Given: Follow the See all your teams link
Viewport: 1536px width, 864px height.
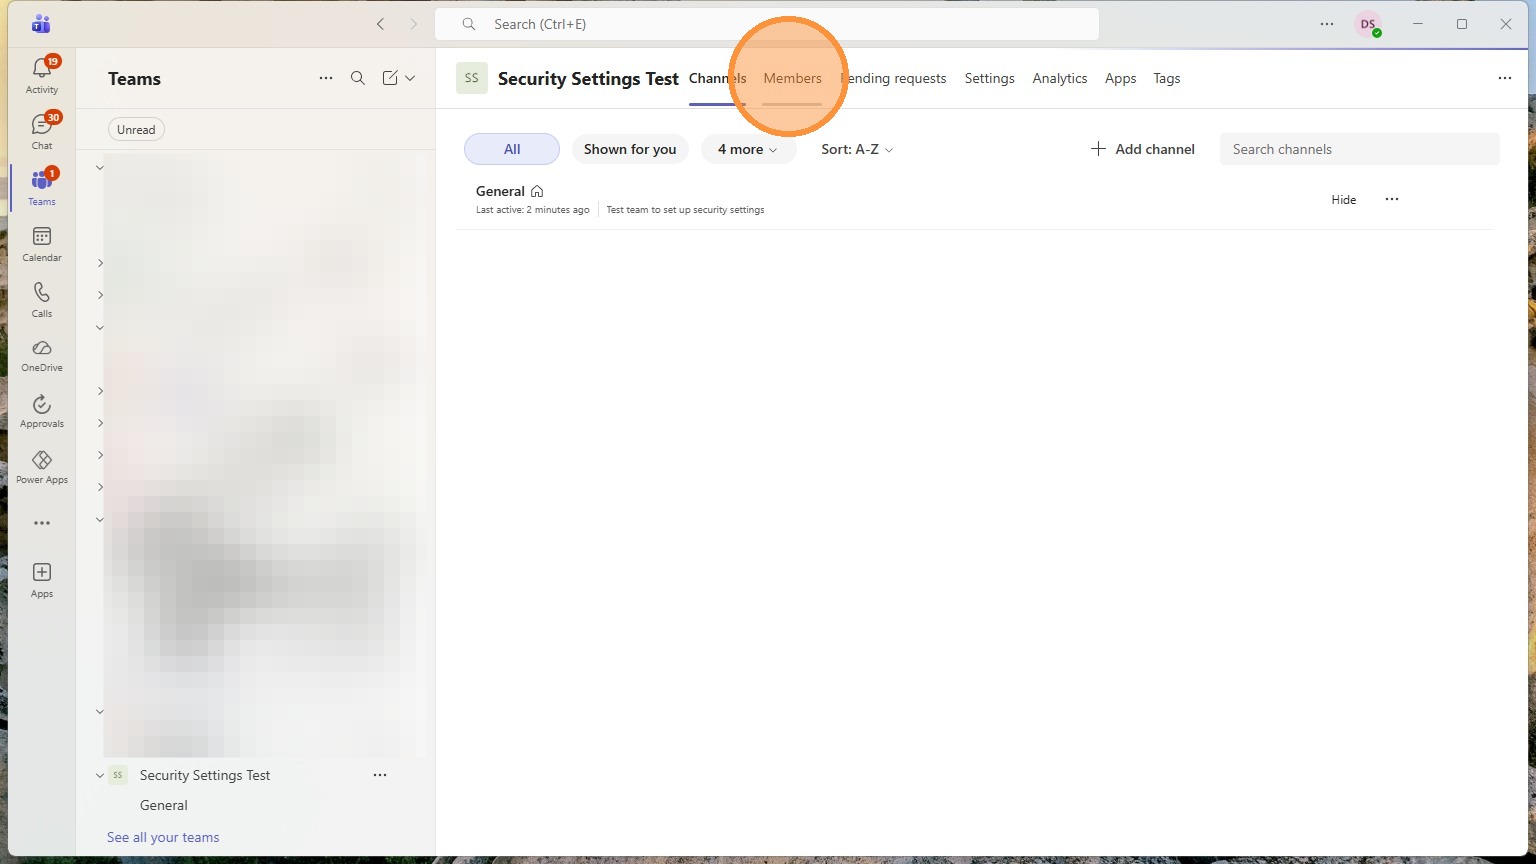Looking at the screenshot, I should 163,837.
